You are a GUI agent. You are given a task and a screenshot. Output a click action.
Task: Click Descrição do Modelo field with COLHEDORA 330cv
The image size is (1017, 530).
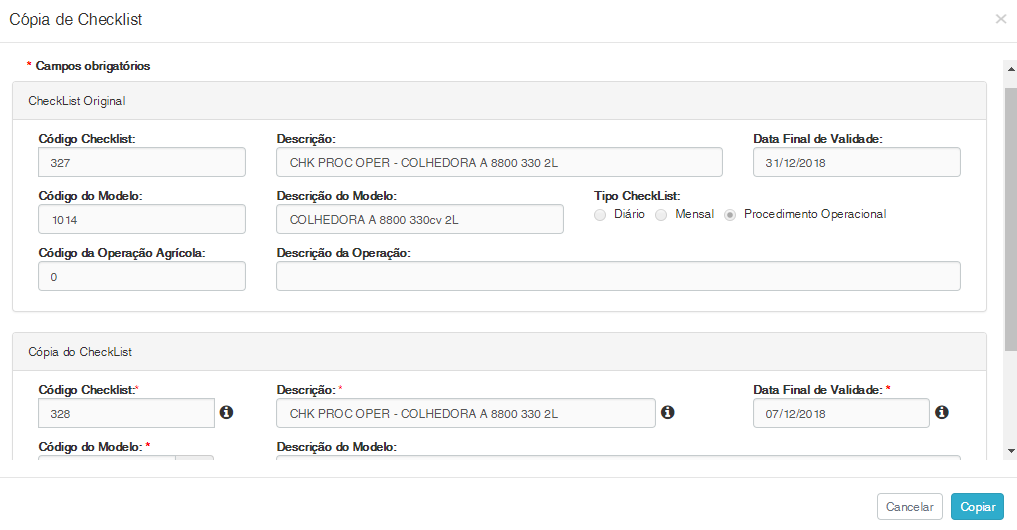(x=419, y=219)
